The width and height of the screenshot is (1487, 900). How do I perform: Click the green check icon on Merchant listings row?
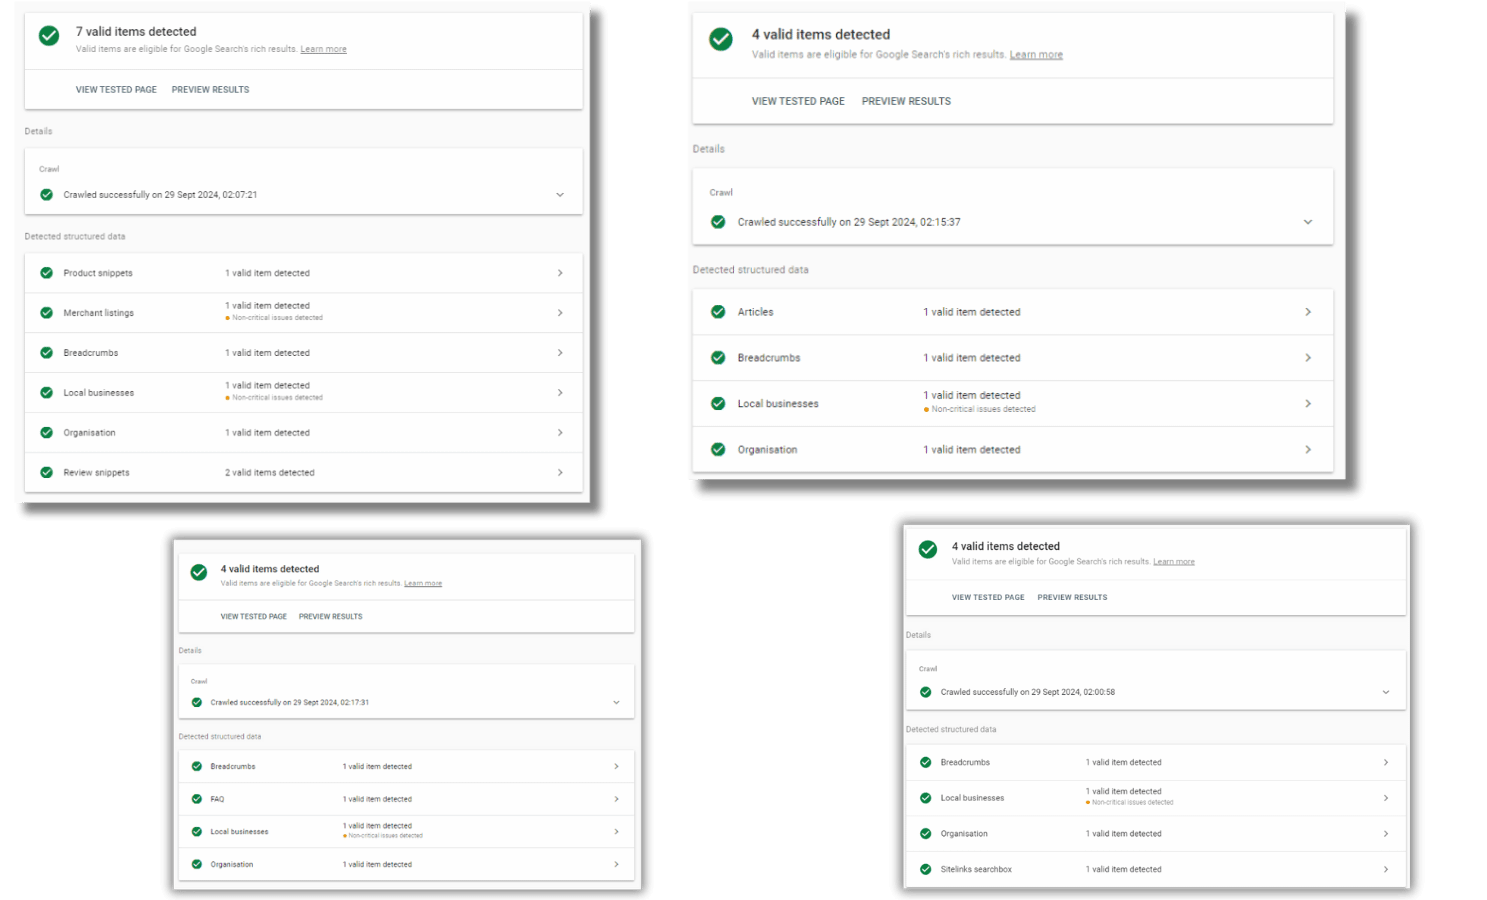46,313
